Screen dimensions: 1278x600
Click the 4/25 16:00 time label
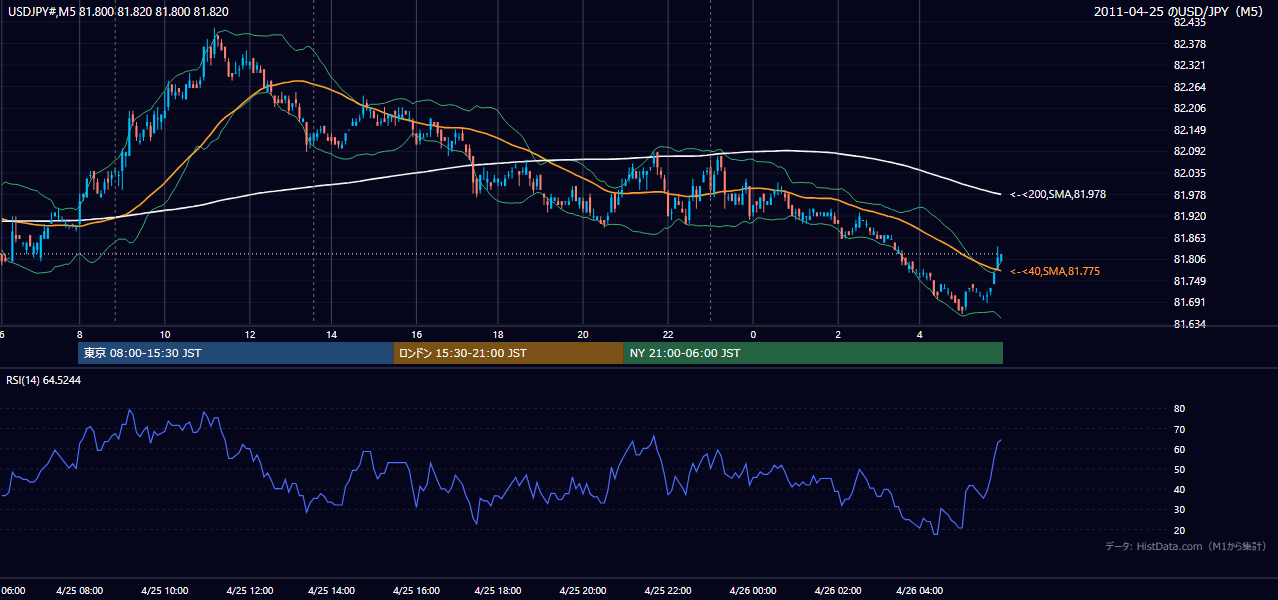coord(416,590)
